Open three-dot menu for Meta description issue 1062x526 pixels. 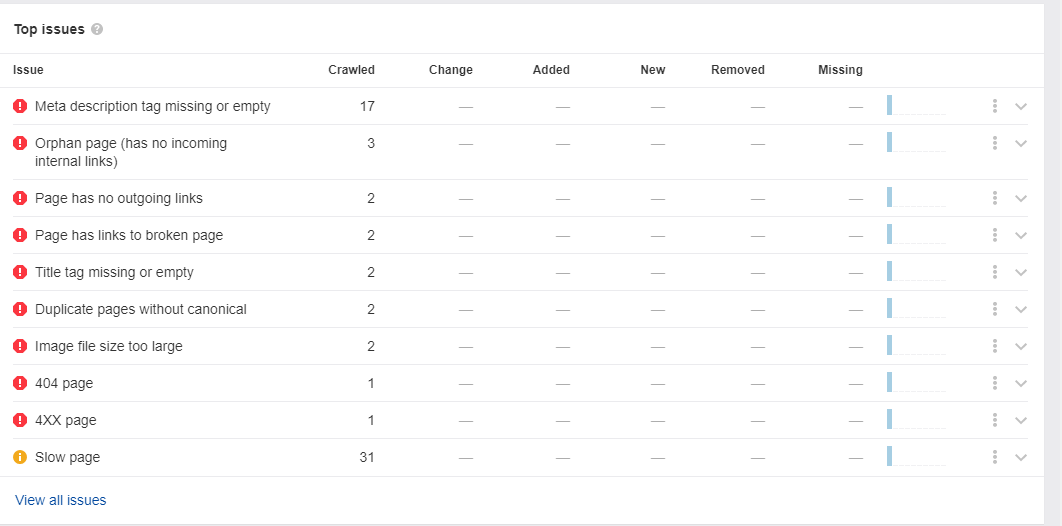click(994, 106)
